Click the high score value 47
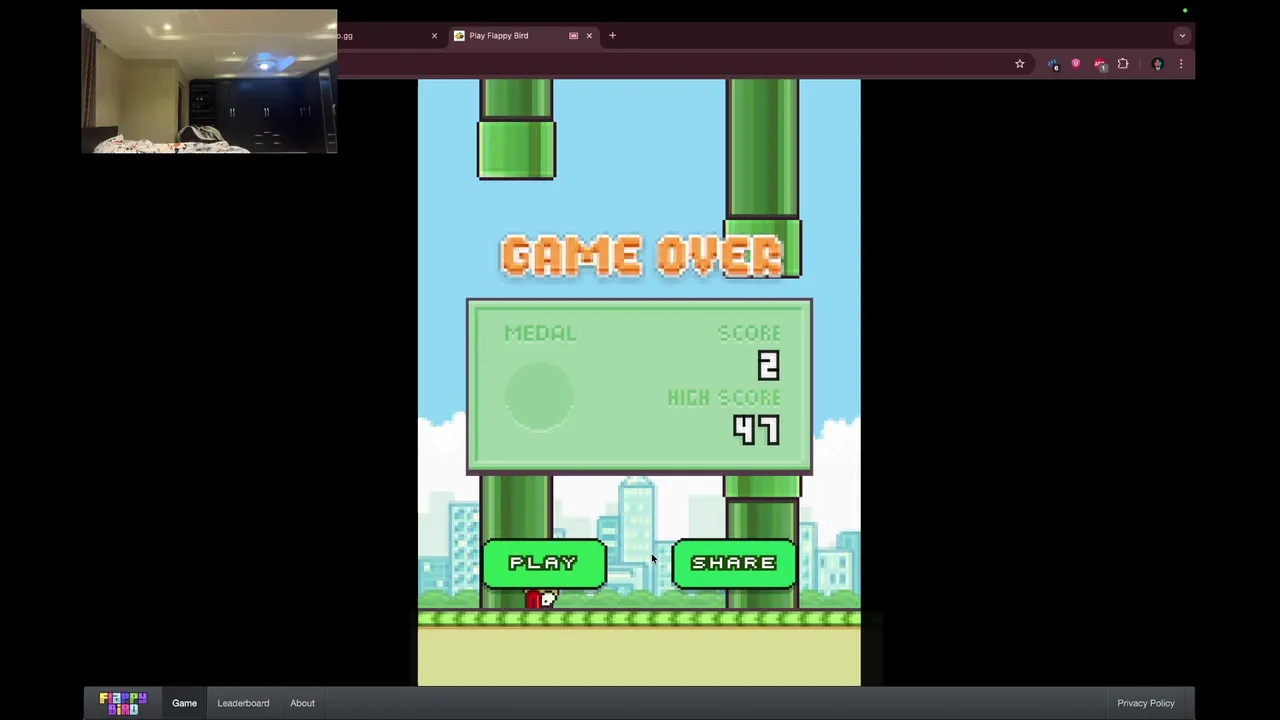 coord(756,430)
